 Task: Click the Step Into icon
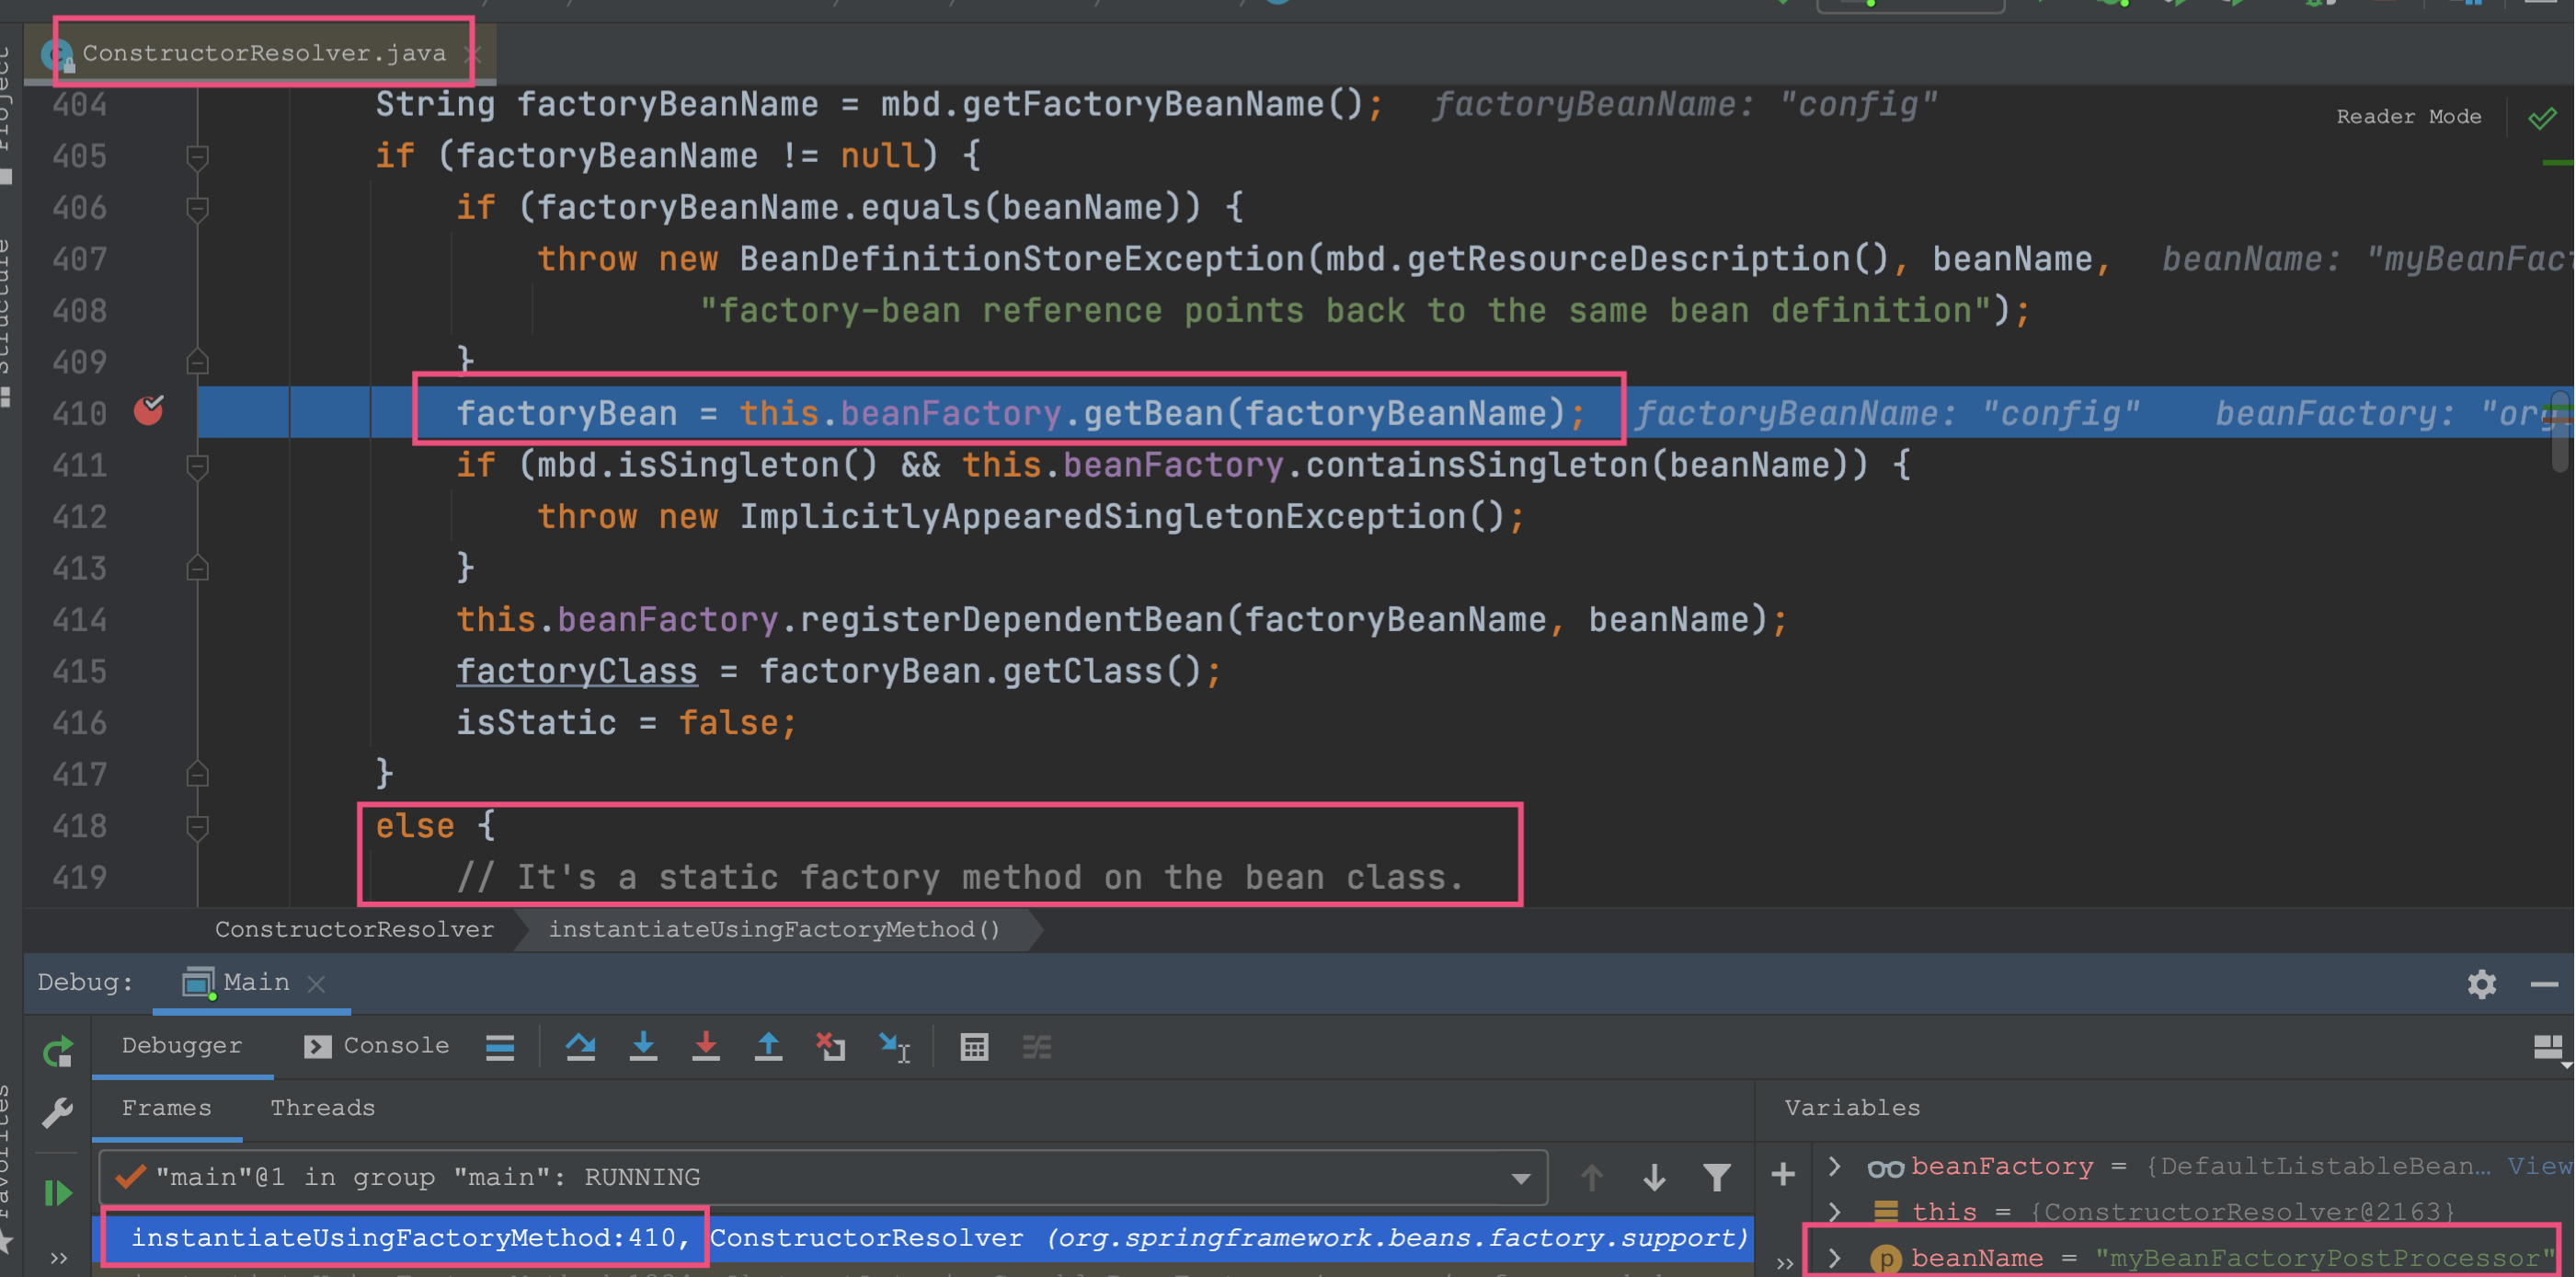point(644,1047)
